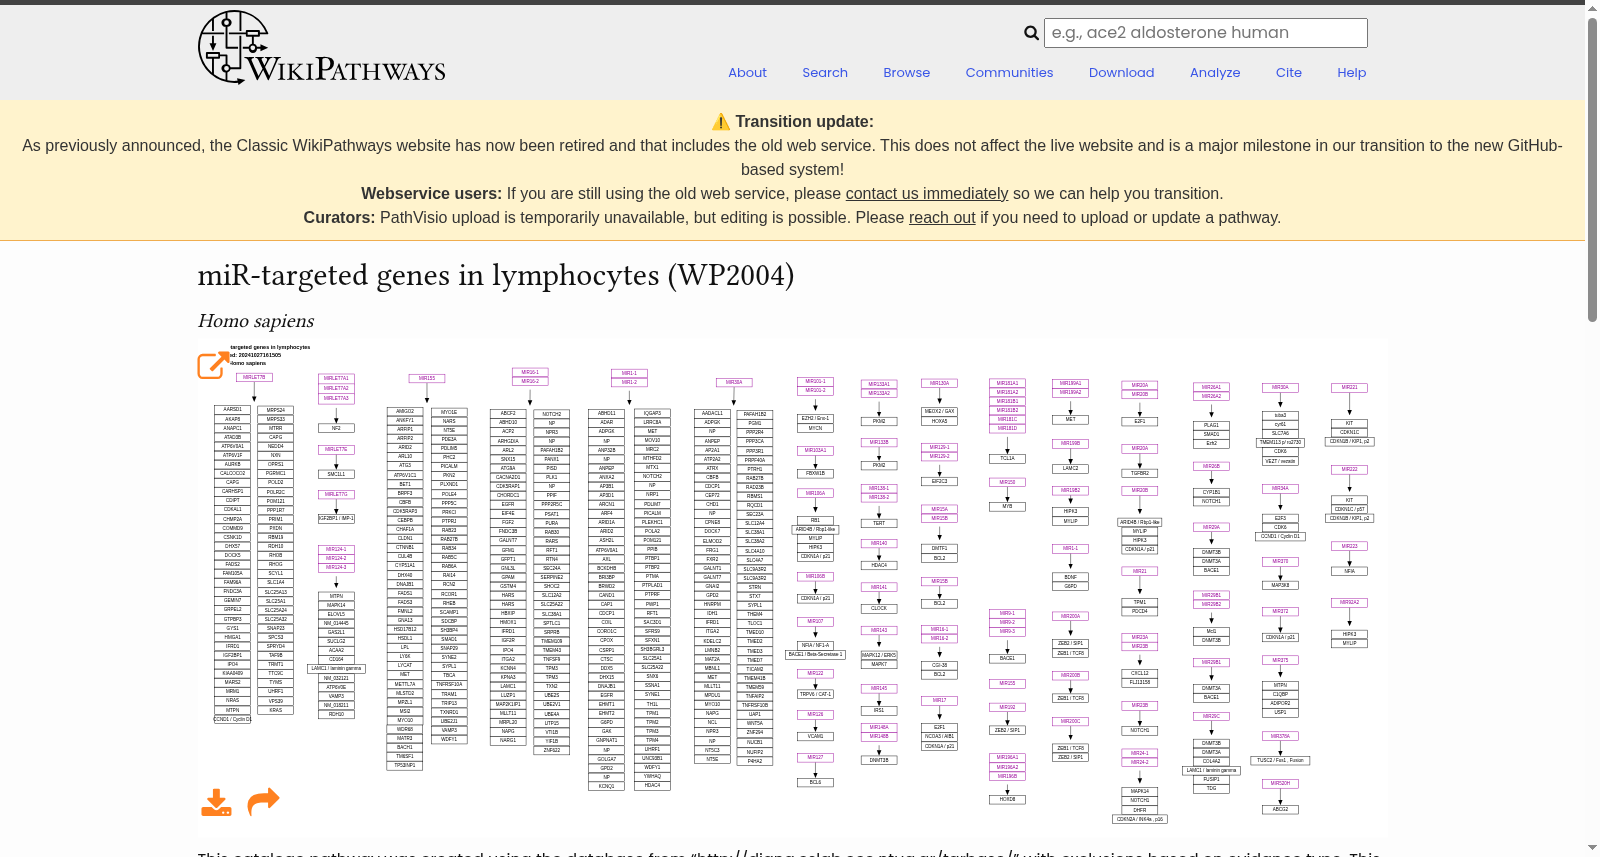Click the orange download icon below the pathway
Screen dimensions: 1600x857
click(216, 803)
